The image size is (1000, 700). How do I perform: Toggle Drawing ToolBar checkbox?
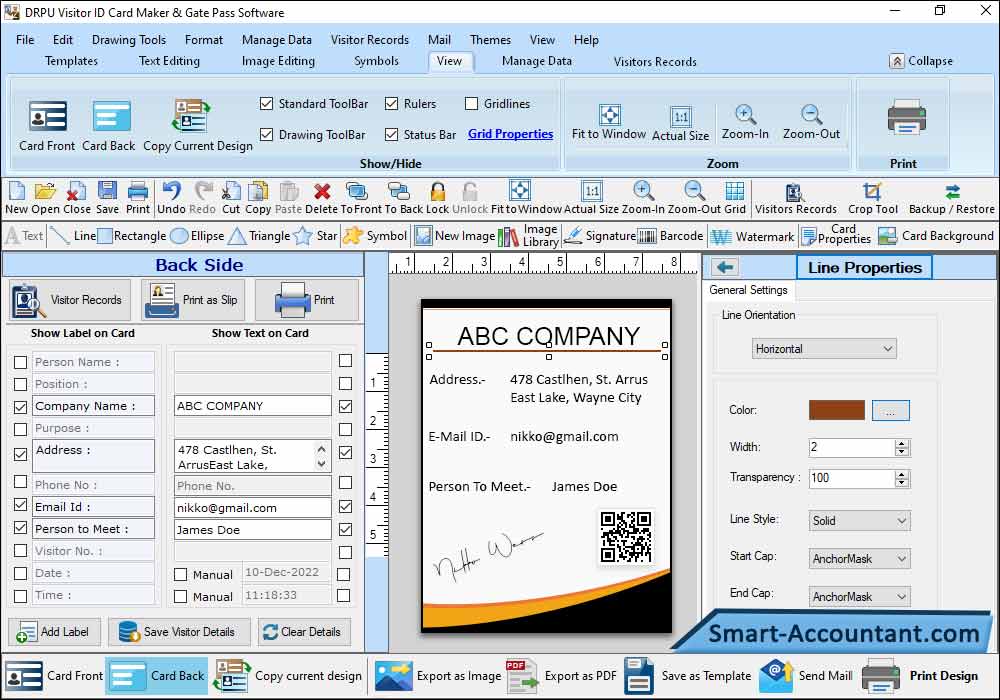[267, 135]
